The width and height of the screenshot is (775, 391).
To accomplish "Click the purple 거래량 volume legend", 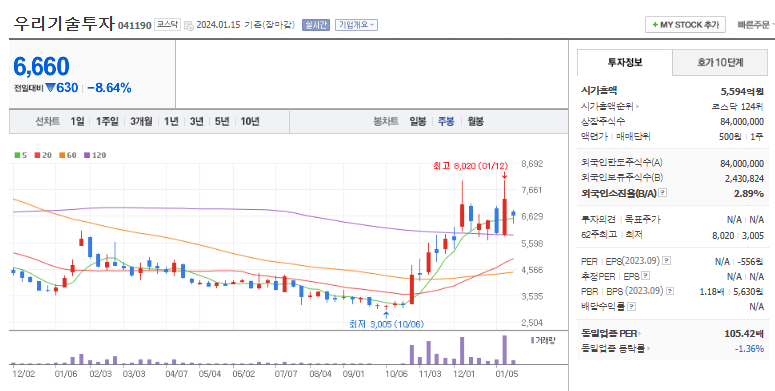I will click(543, 341).
